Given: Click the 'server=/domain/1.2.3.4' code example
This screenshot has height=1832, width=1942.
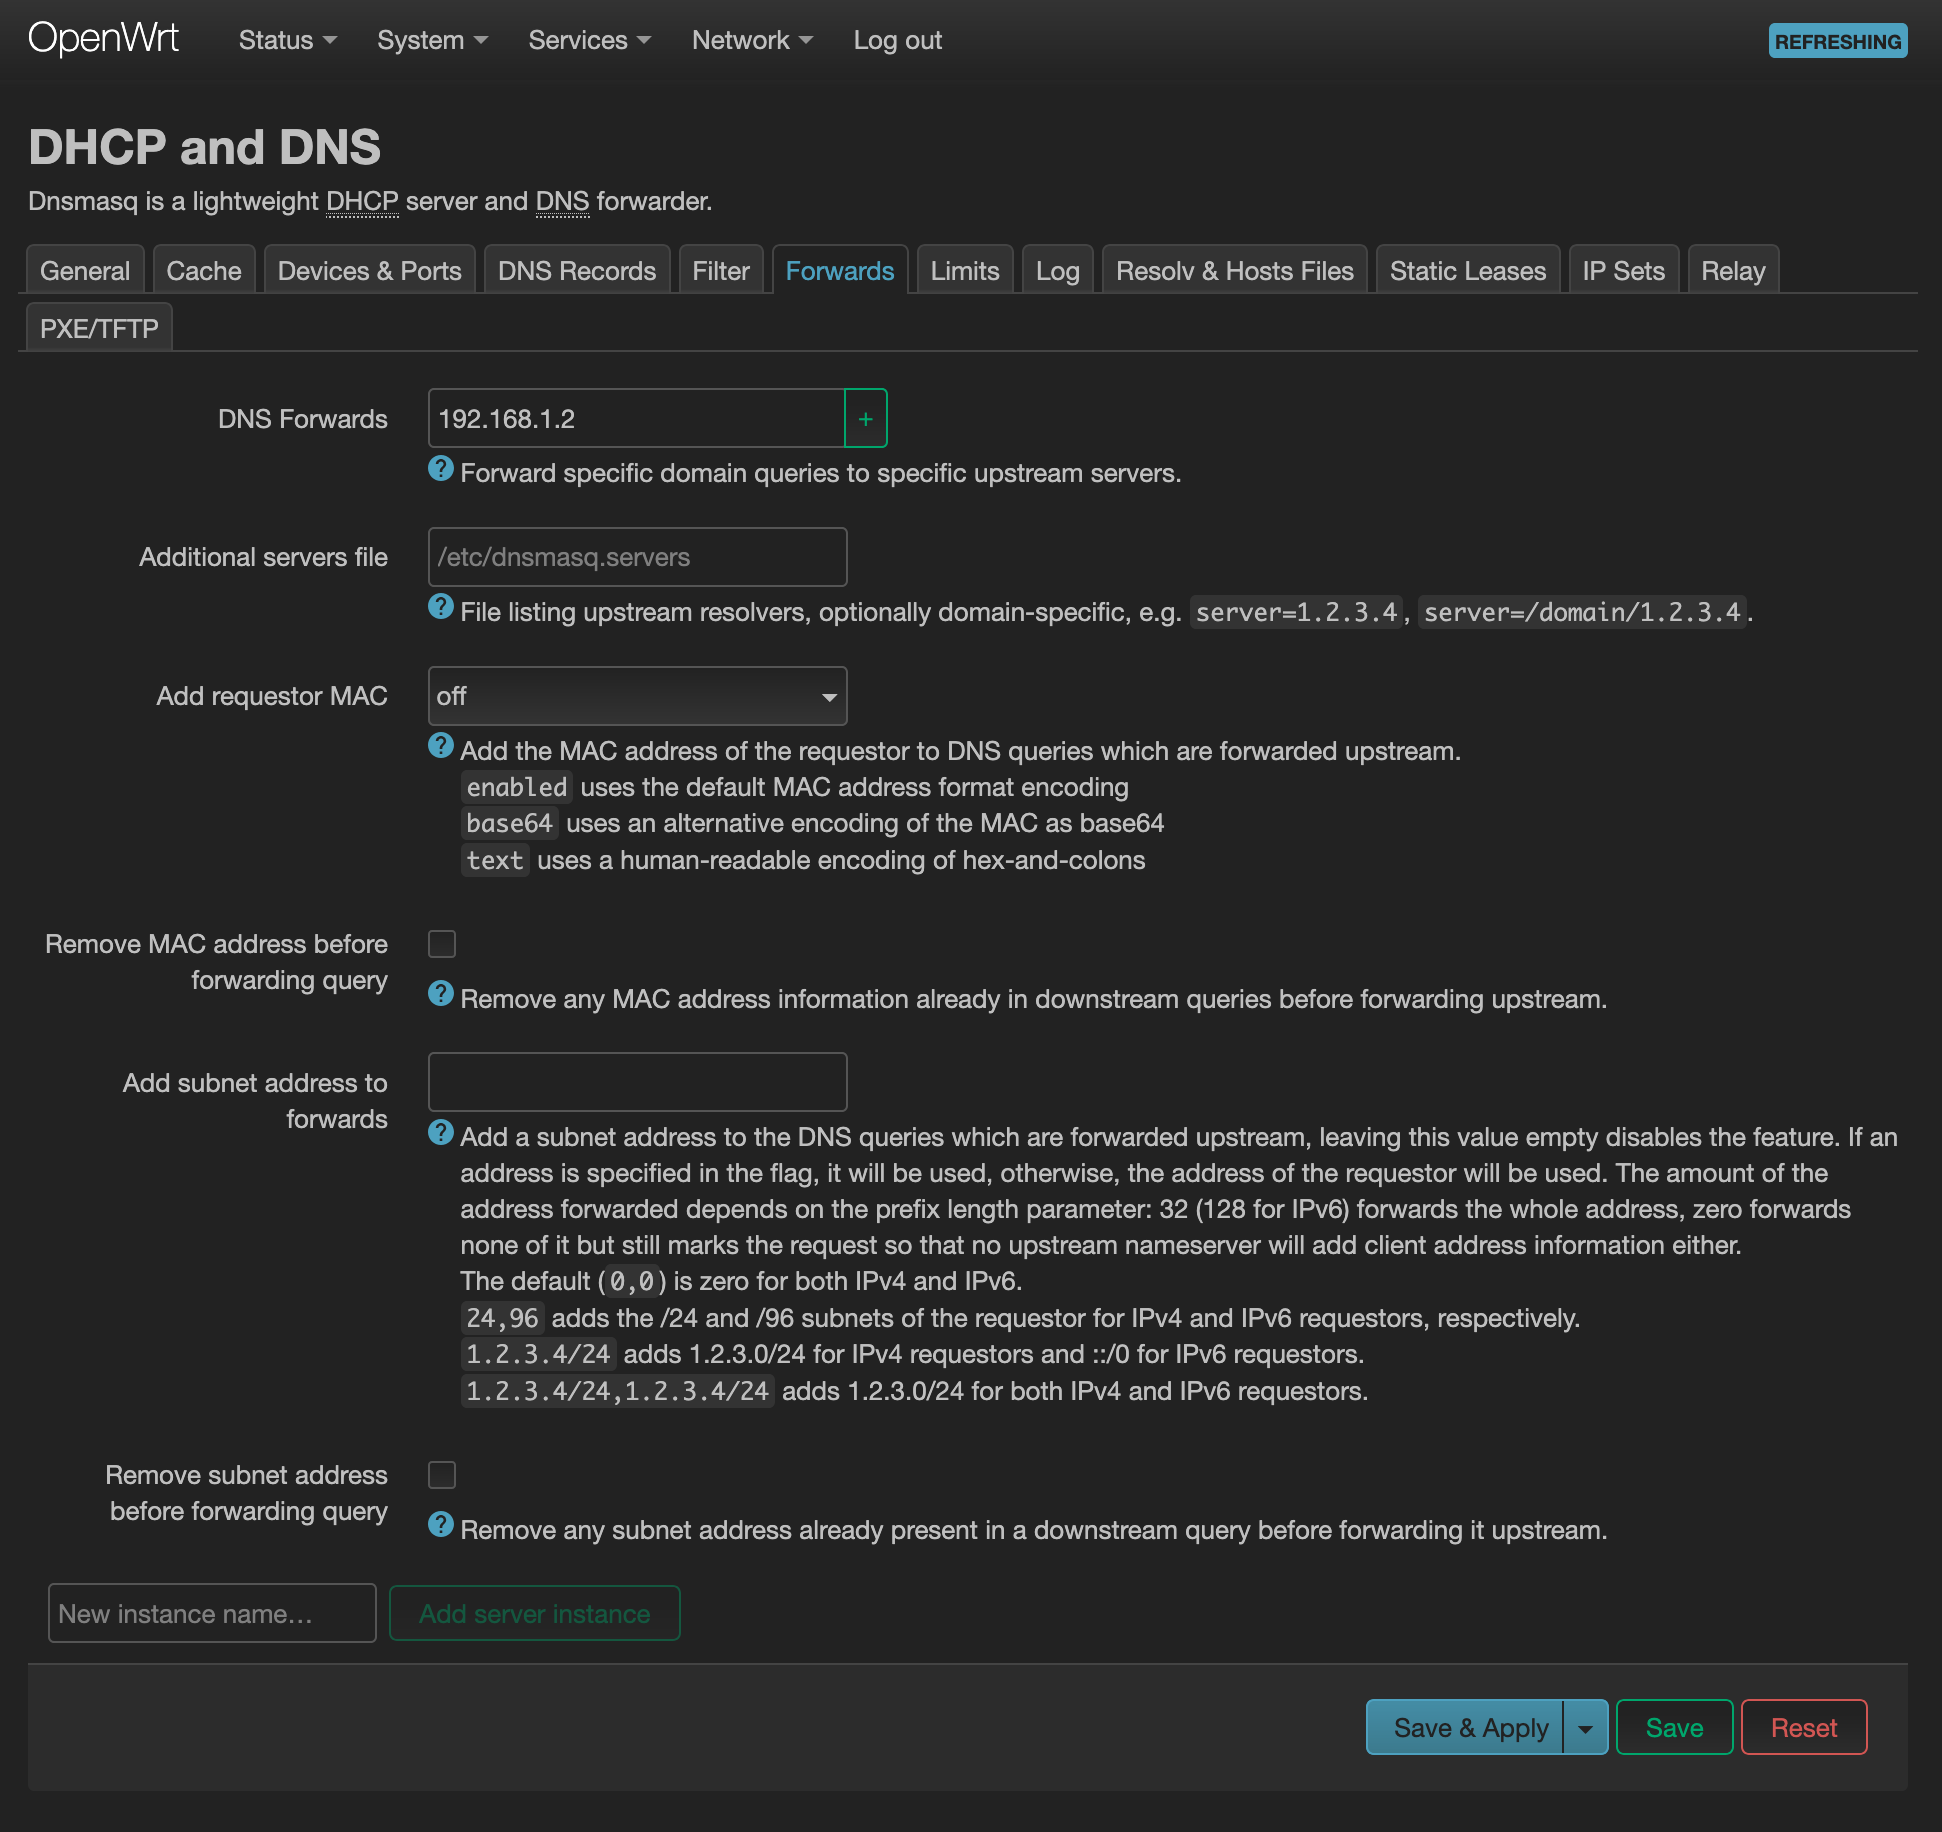Looking at the screenshot, I should click(1582, 612).
